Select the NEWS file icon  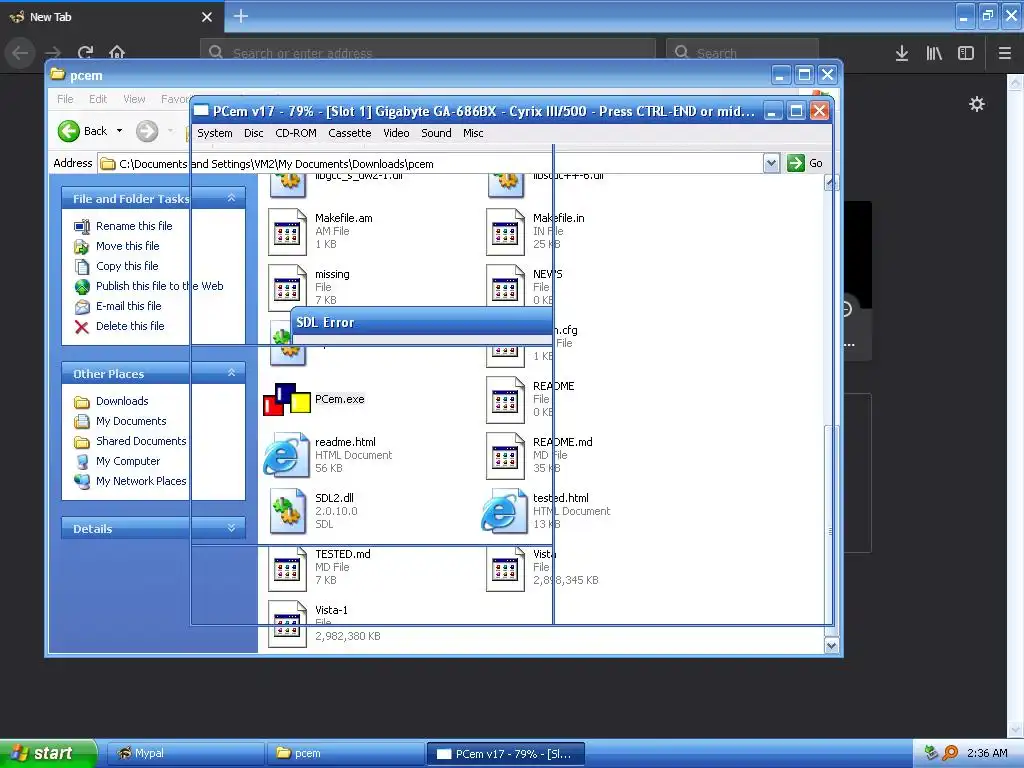click(505, 288)
